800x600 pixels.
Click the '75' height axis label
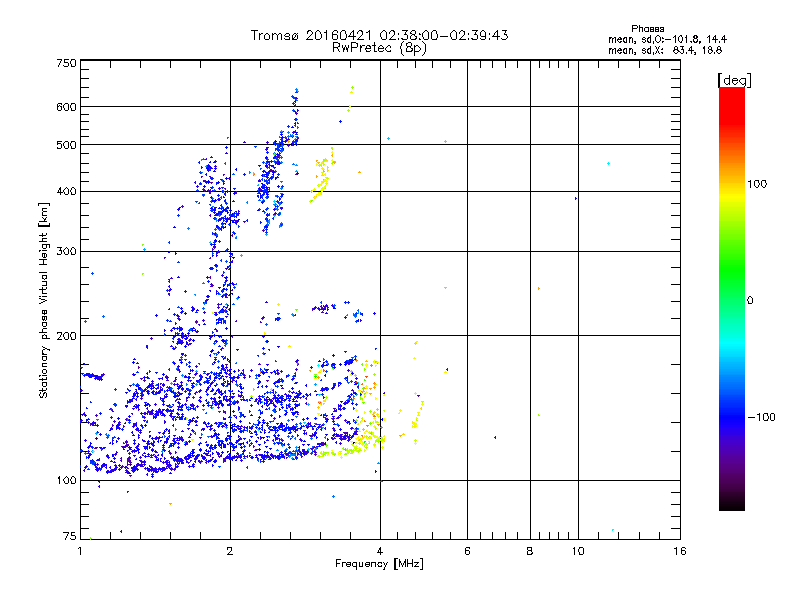click(x=70, y=536)
